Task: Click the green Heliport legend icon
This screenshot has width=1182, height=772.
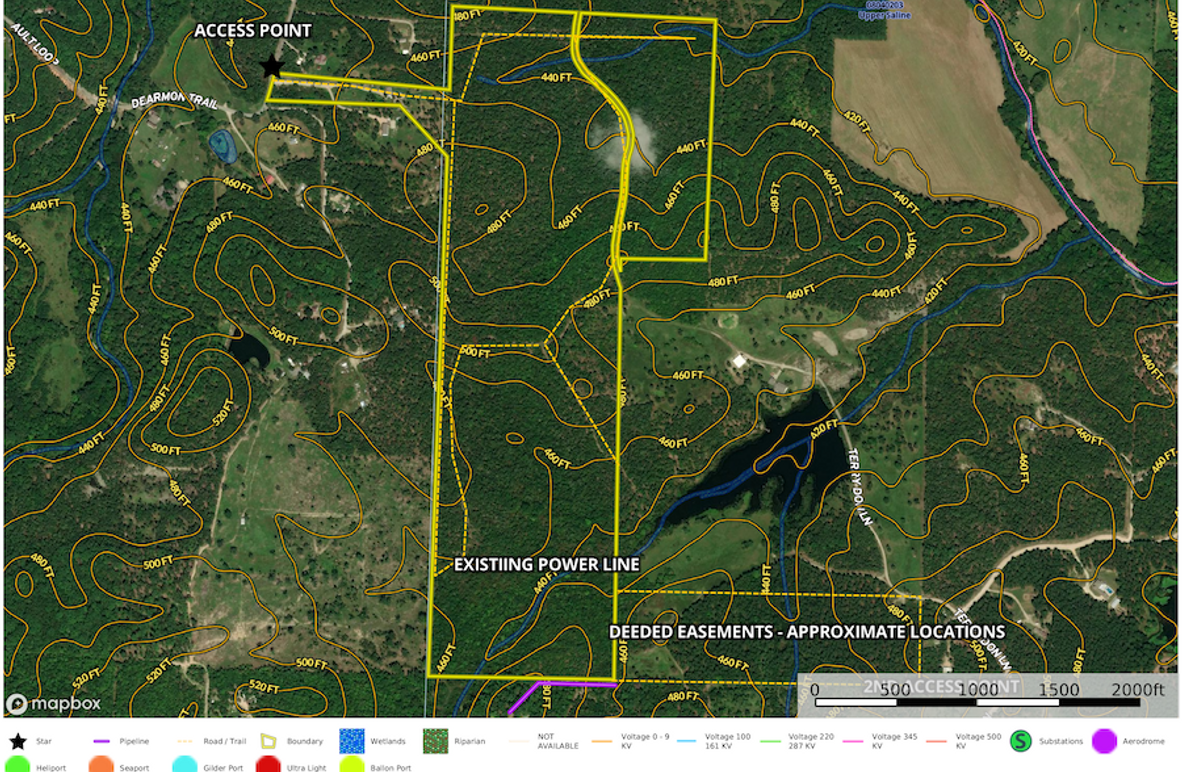Action: (17, 765)
